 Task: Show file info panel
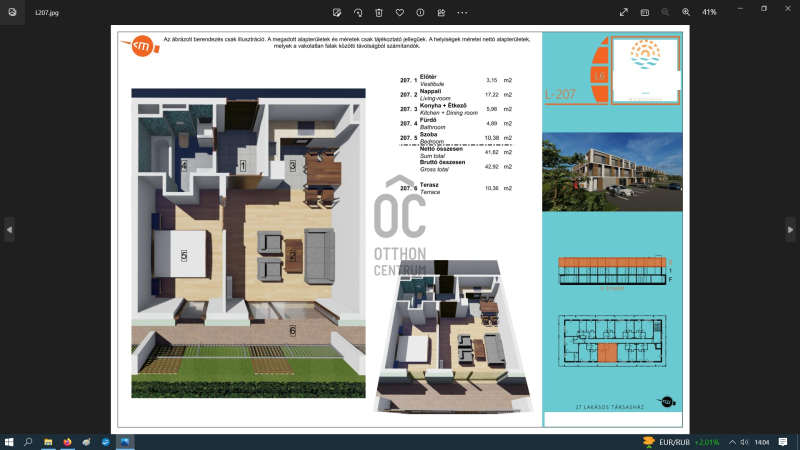click(420, 12)
